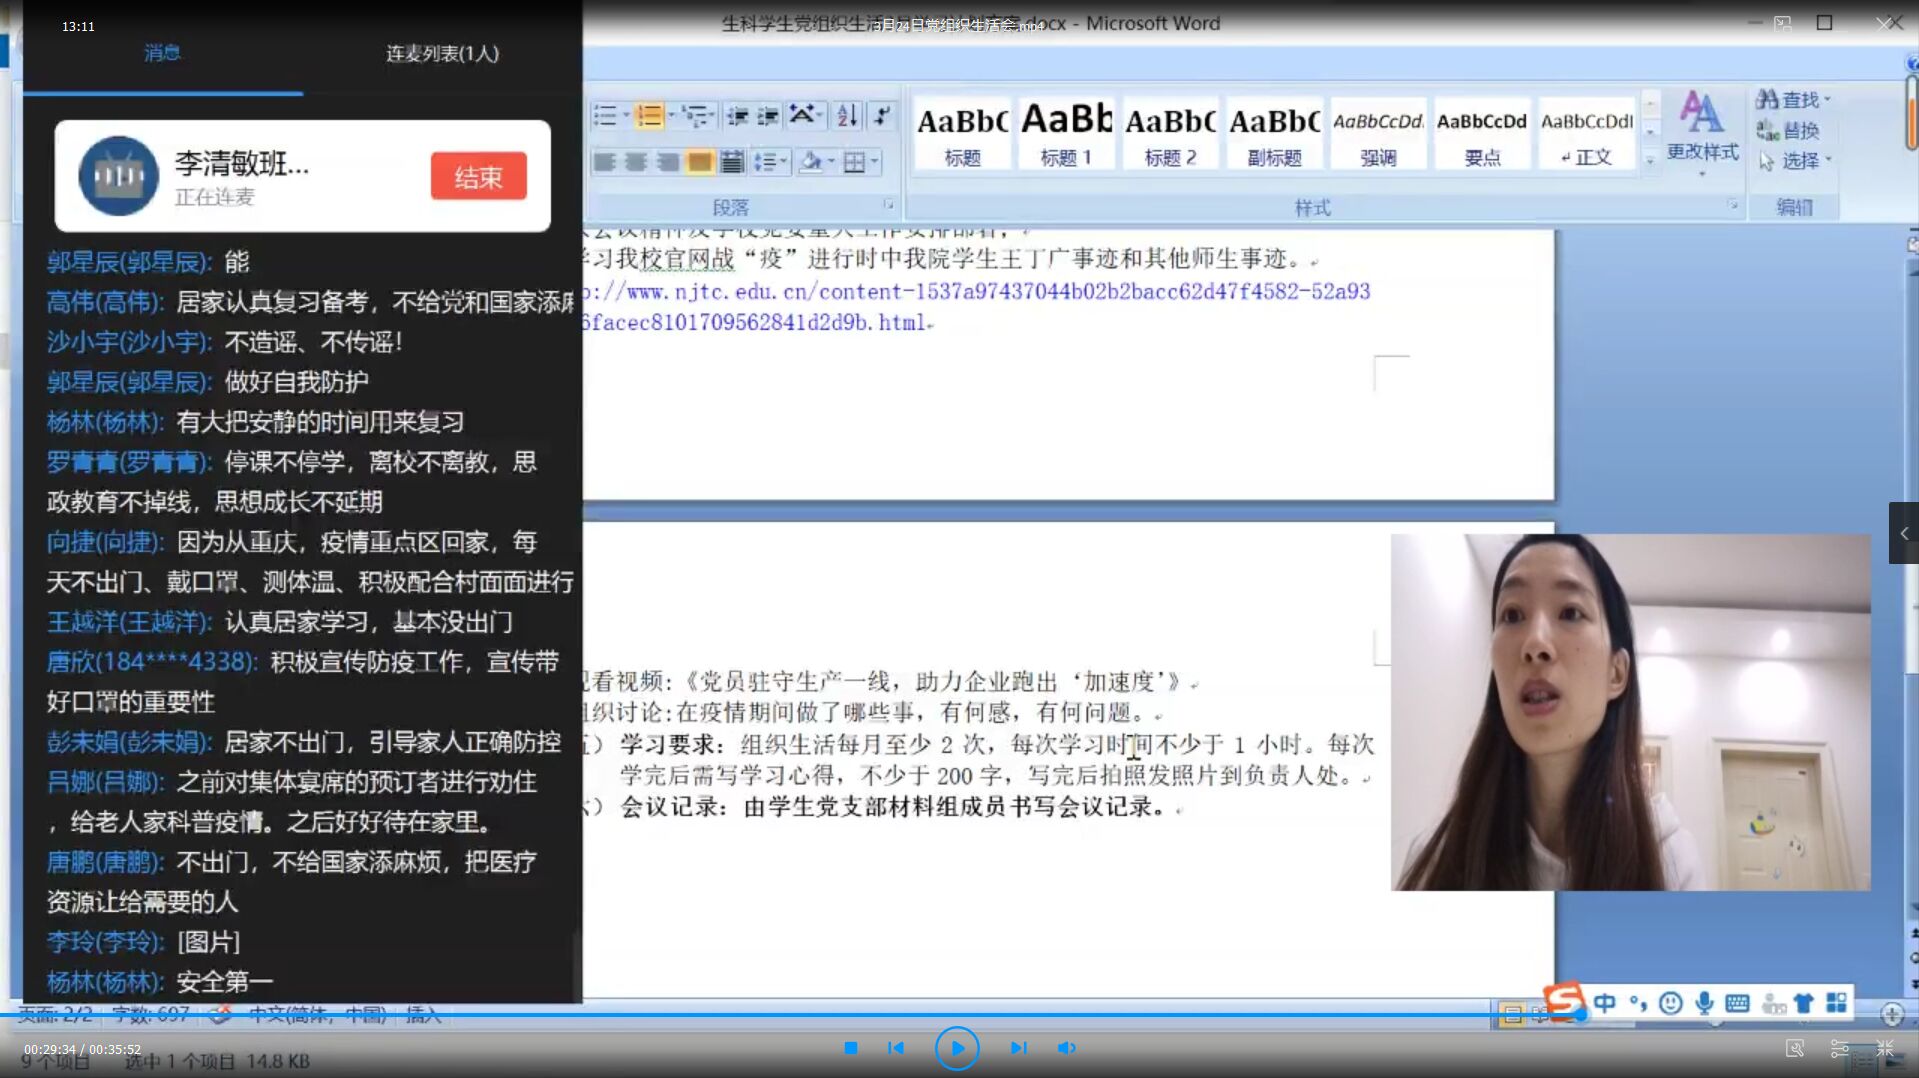The height and width of the screenshot is (1078, 1919).
Task: Click the 查找 find button
Action: click(1793, 100)
